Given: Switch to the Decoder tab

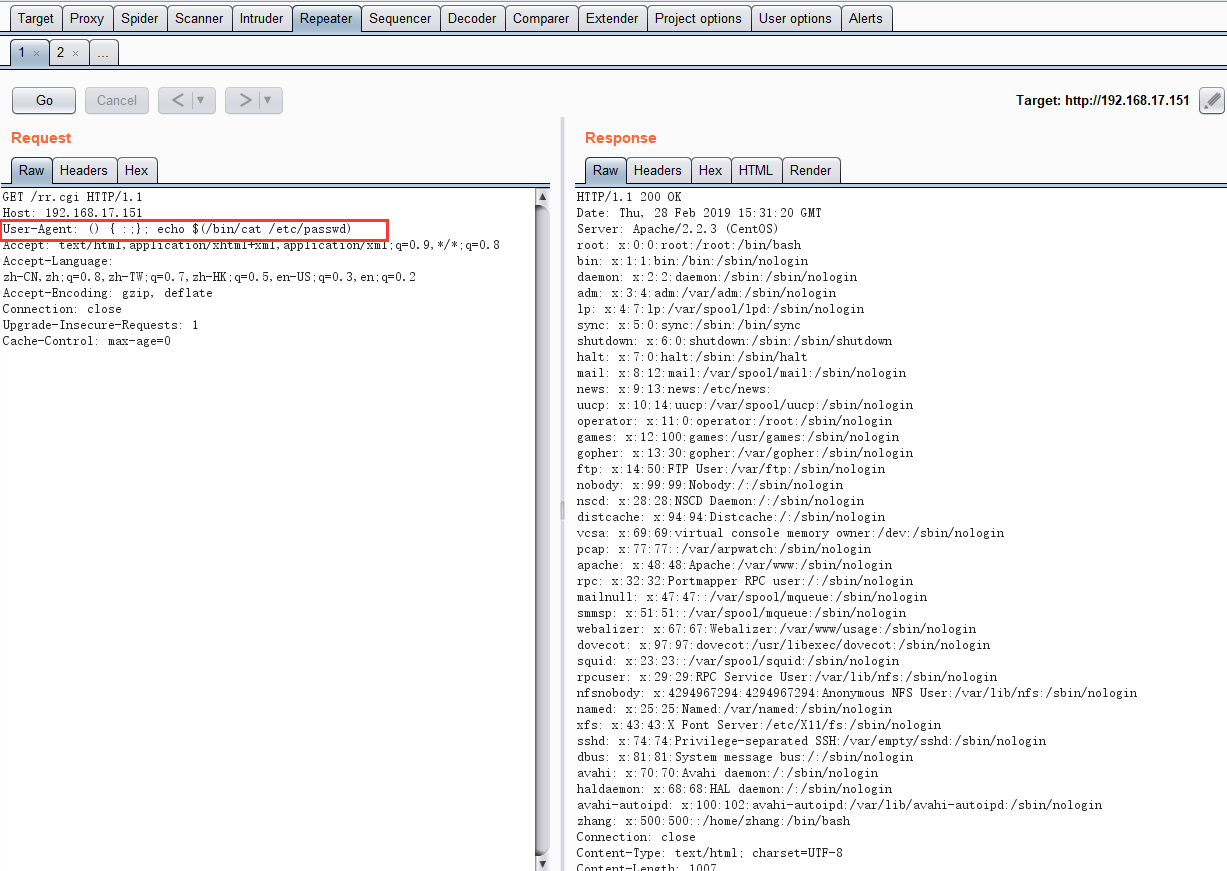Looking at the screenshot, I should point(472,18).
